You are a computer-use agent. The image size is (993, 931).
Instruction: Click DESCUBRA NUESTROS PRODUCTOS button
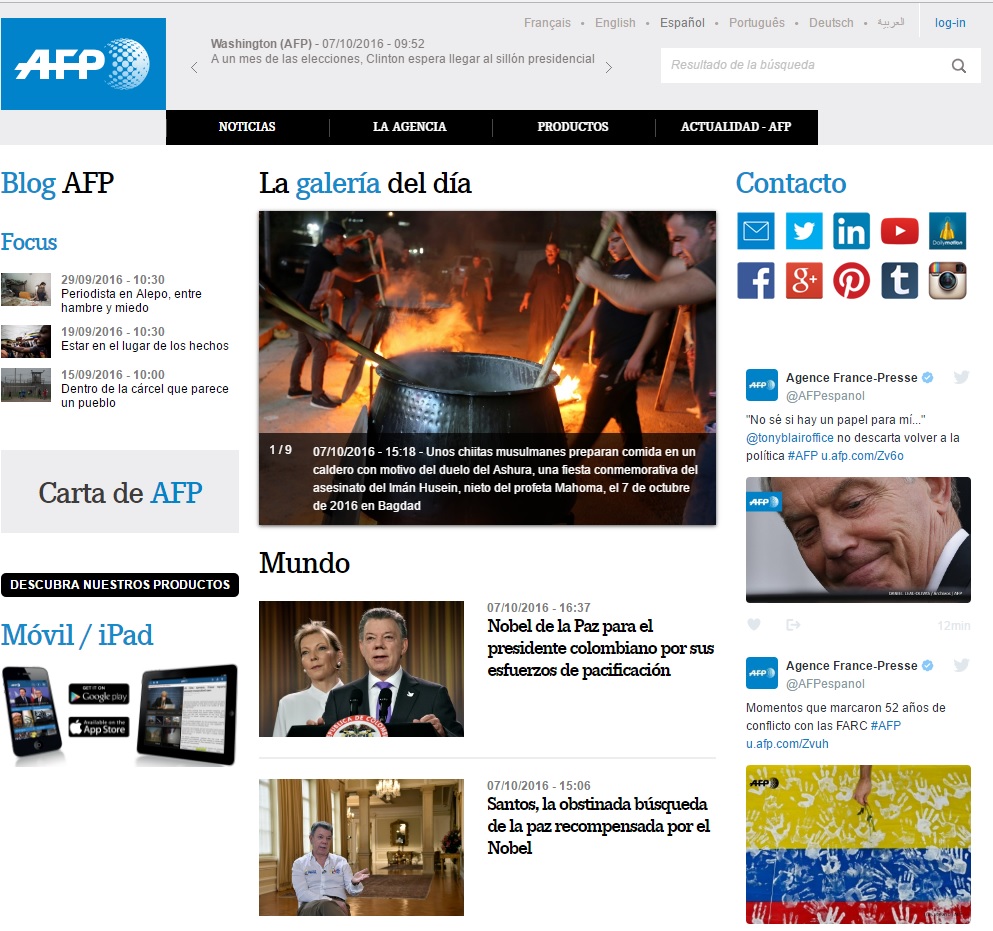(x=120, y=585)
